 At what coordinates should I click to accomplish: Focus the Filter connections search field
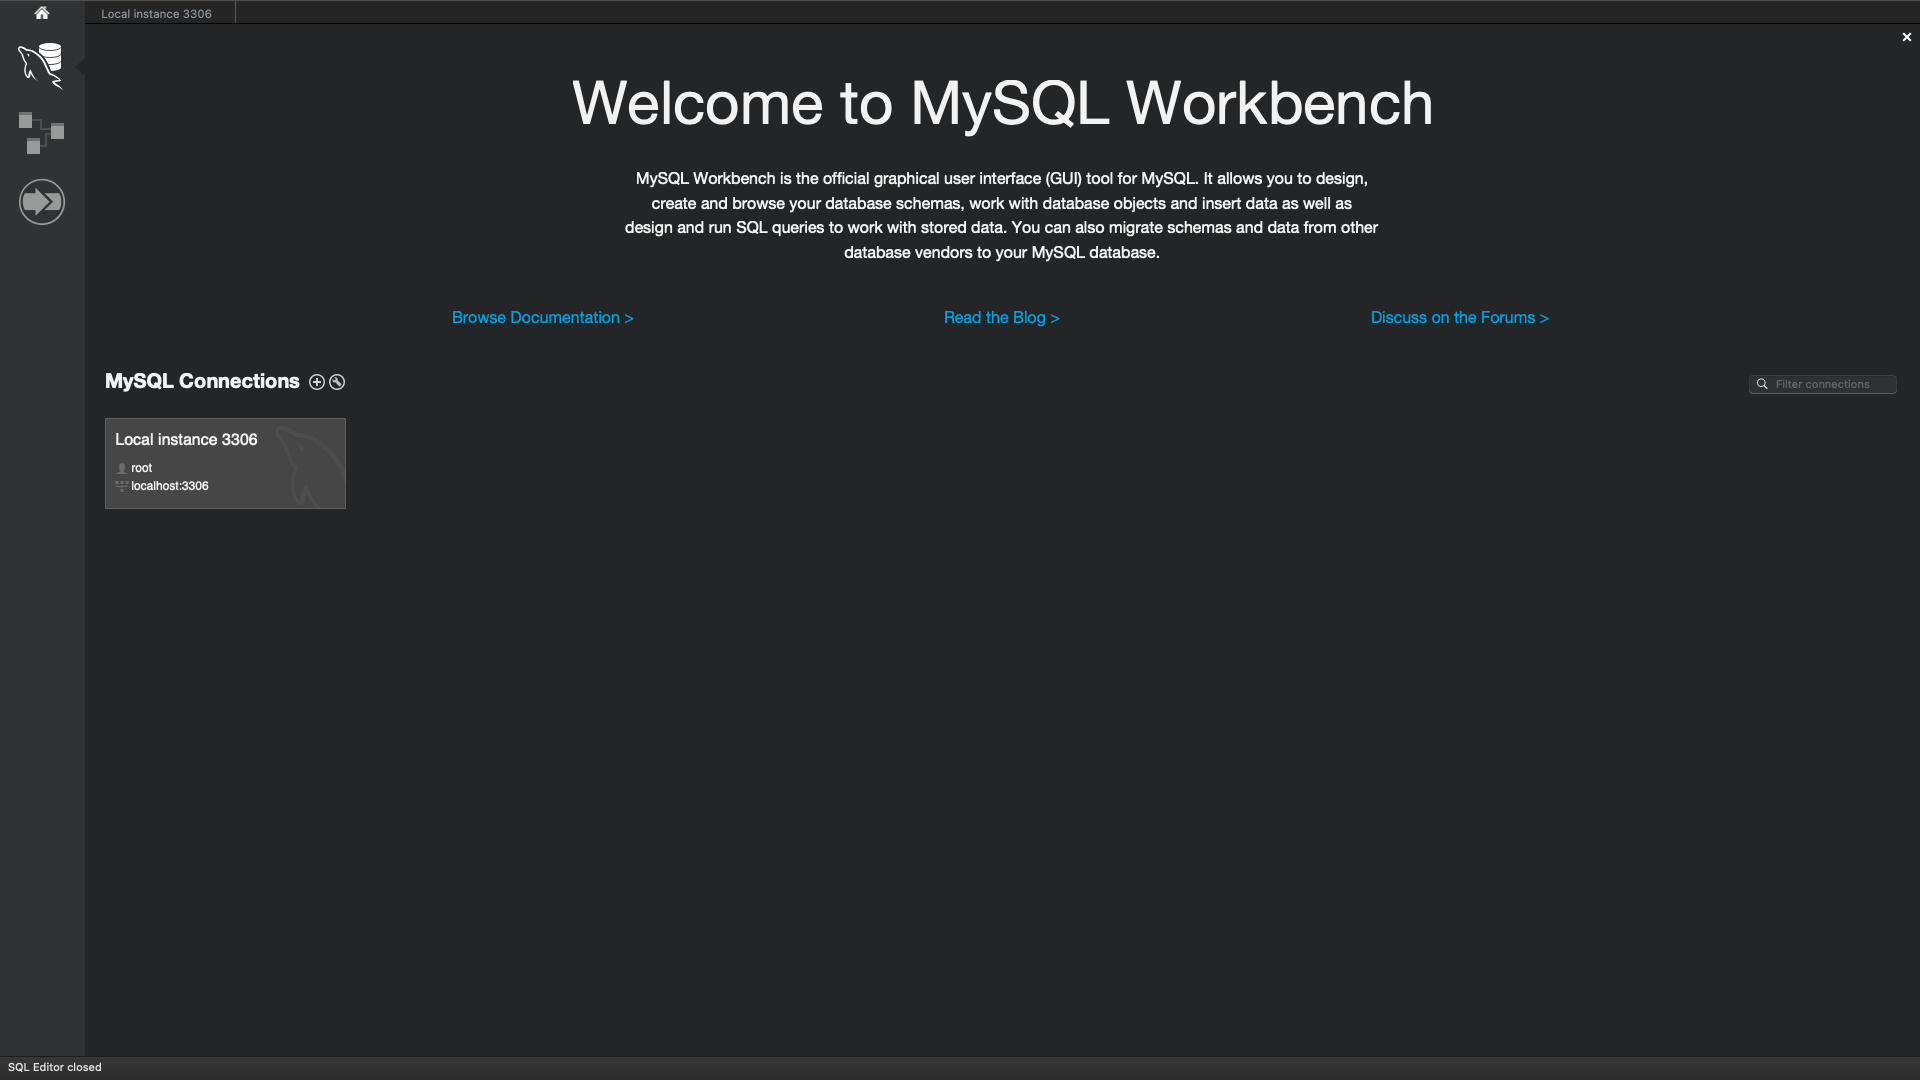pyautogui.click(x=1822, y=384)
